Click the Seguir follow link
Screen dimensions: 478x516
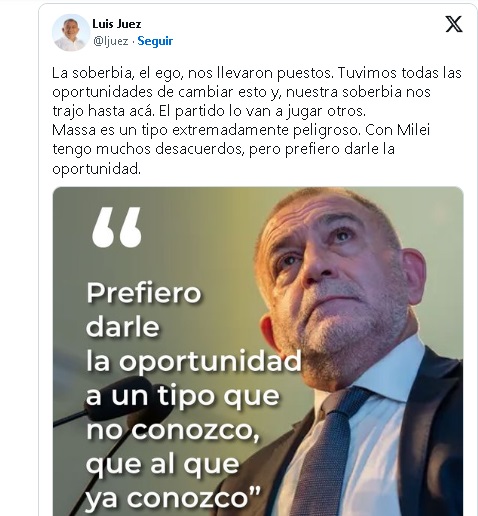tap(155, 41)
